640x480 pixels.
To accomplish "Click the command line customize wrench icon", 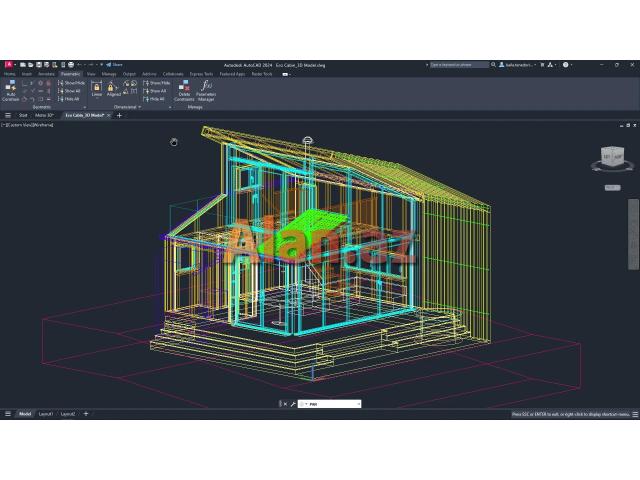I will 293,404.
